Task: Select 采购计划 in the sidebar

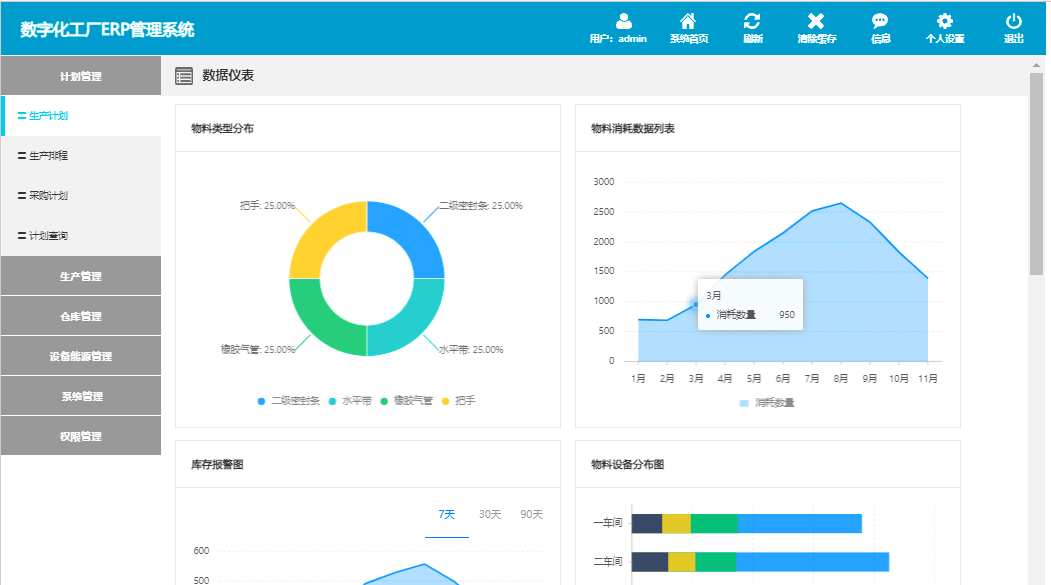Action: (x=80, y=196)
